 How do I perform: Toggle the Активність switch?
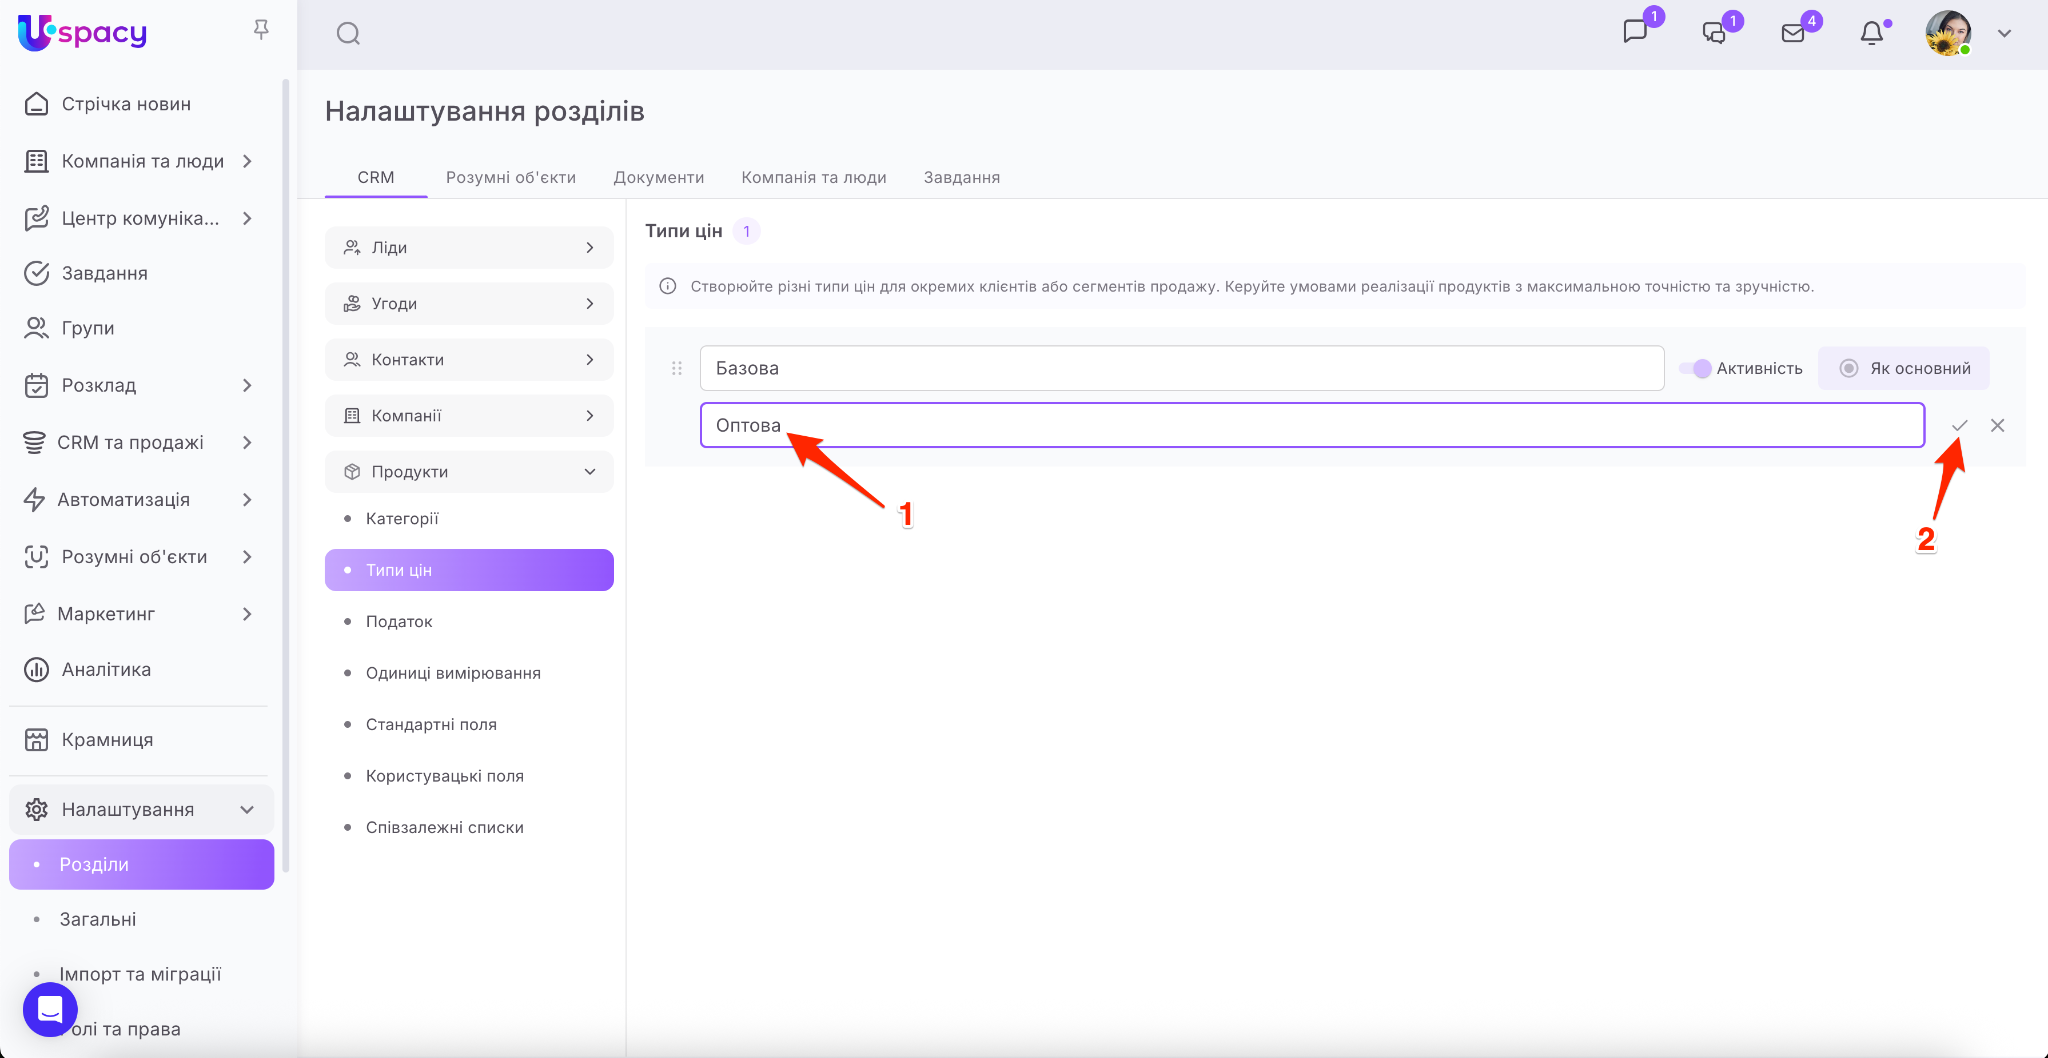pyautogui.click(x=1695, y=369)
